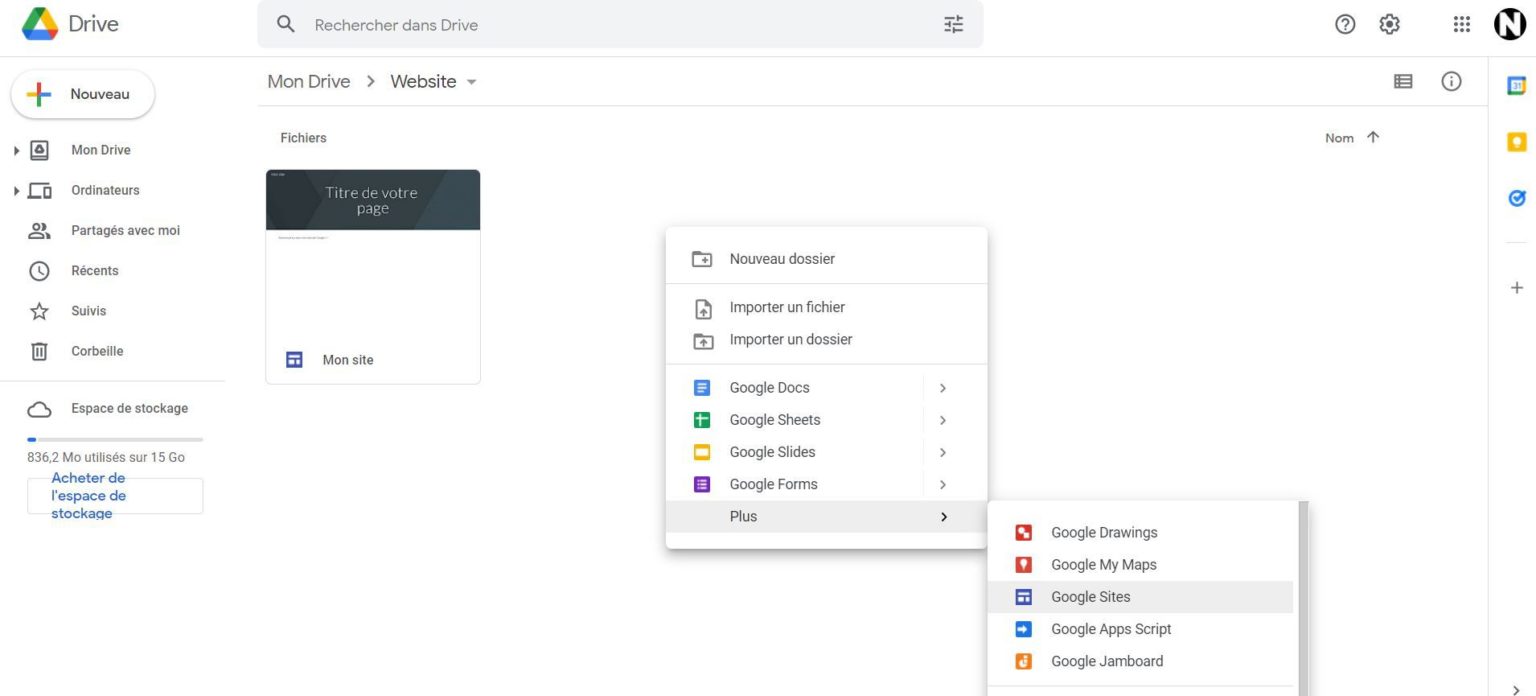This screenshot has height=696, width=1536.
Task: Choose Google Slides menu entry
Action: pyautogui.click(x=826, y=452)
